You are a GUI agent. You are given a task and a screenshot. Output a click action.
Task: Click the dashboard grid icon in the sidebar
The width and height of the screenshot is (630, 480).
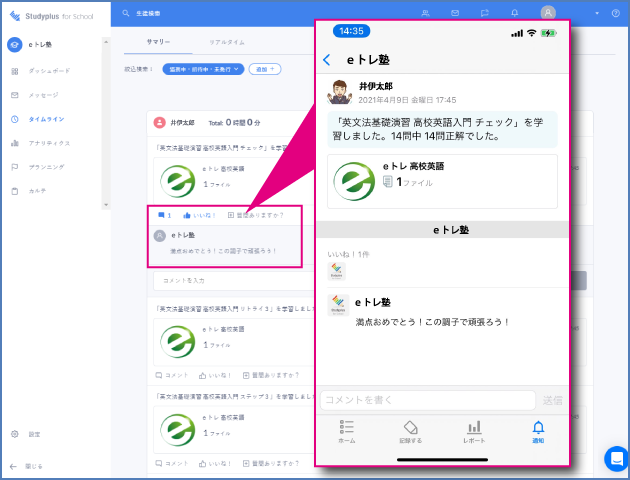(x=15, y=71)
